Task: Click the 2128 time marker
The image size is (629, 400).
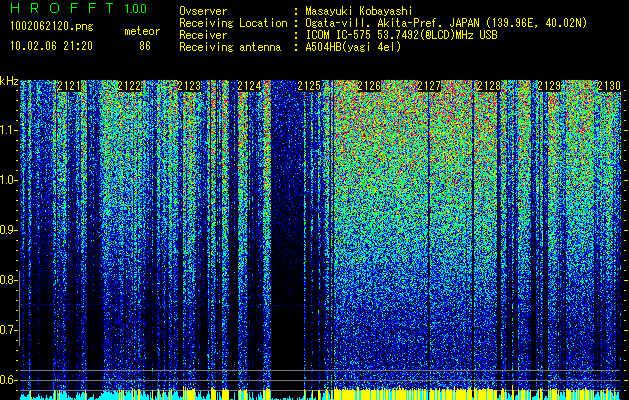Action: (489, 86)
